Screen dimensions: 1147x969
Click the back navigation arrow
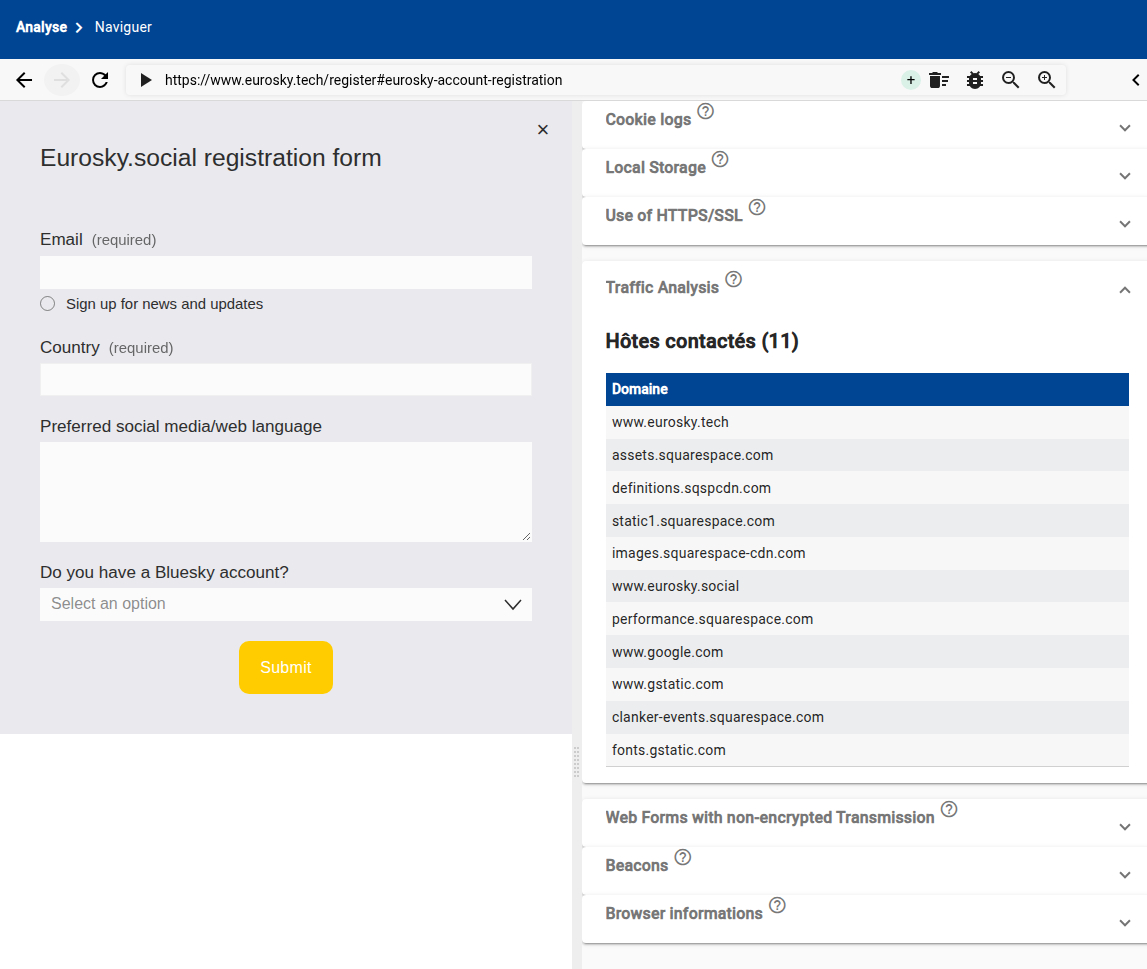[24, 80]
